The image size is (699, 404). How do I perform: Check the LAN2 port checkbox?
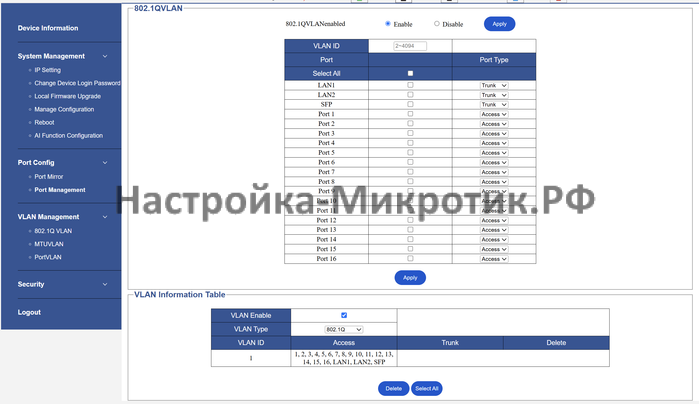[x=410, y=95]
